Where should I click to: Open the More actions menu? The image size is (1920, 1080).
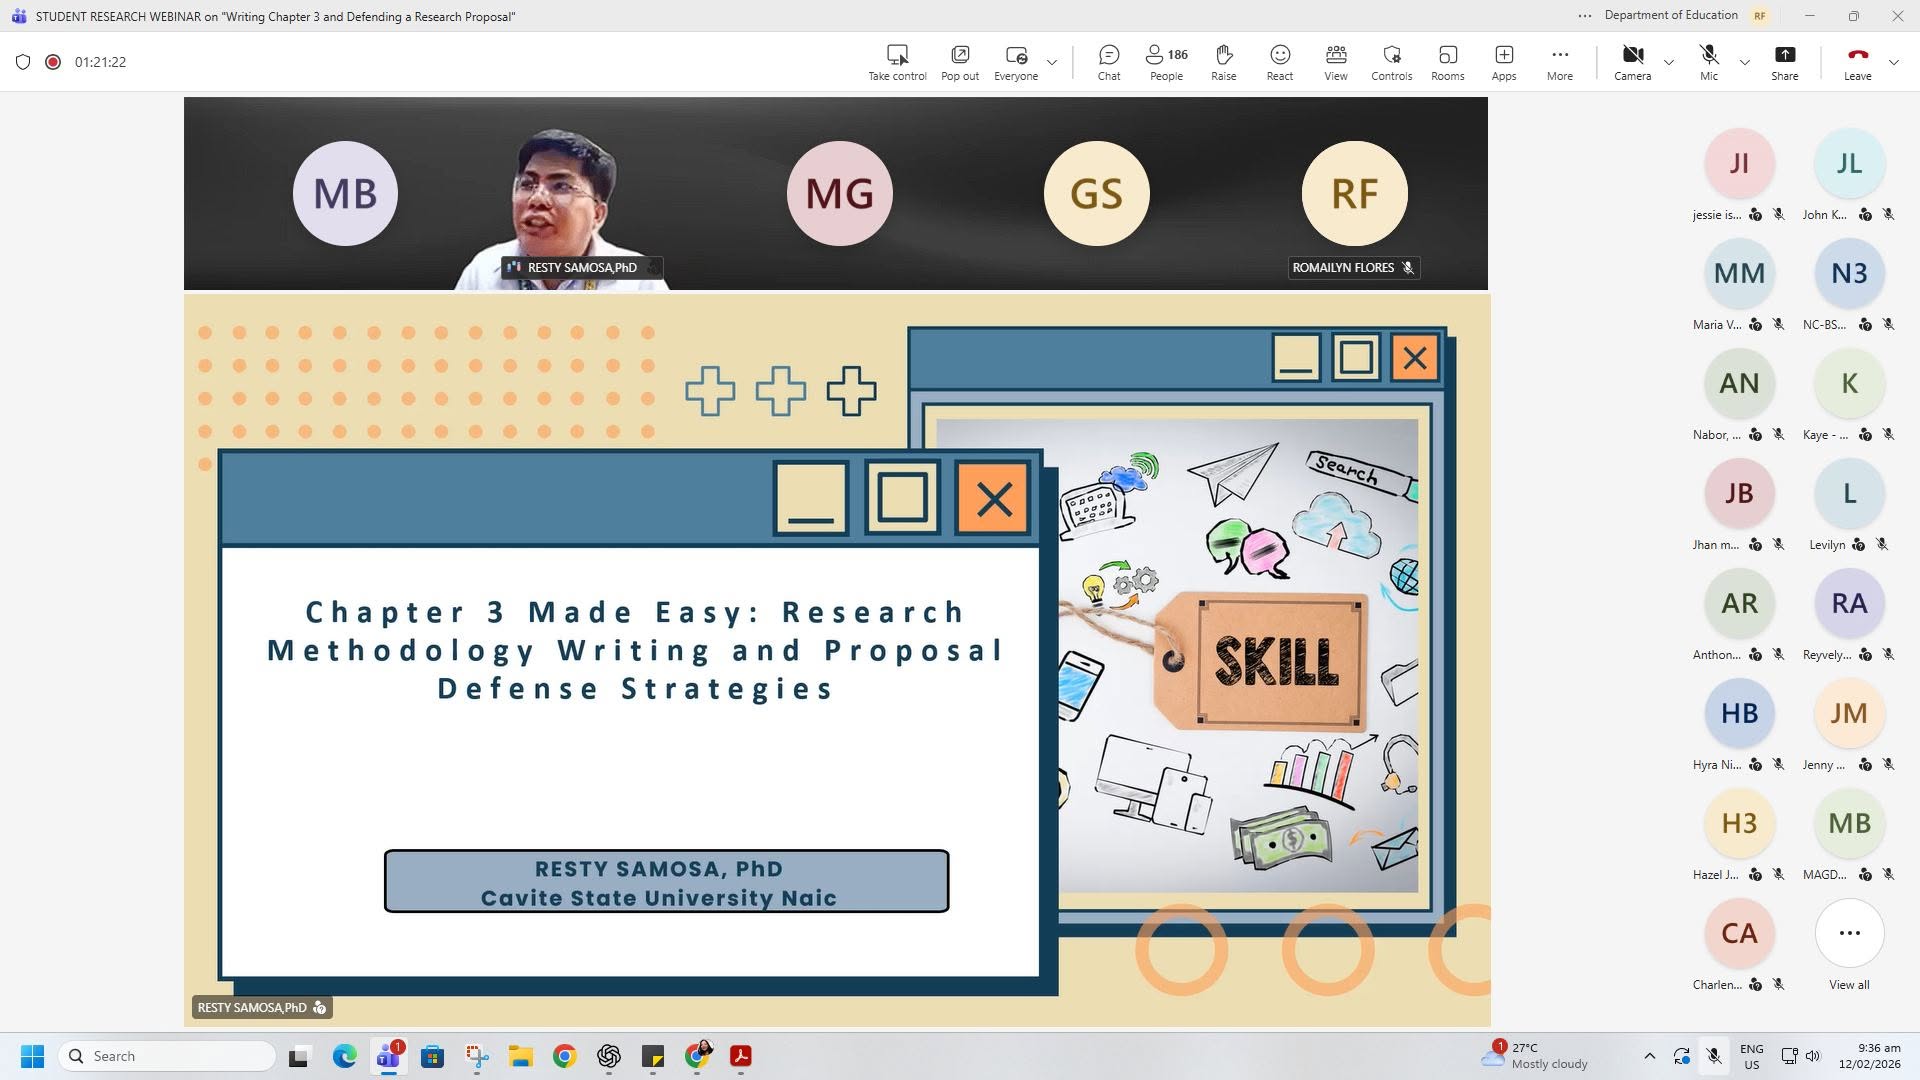pyautogui.click(x=1559, y=62)
